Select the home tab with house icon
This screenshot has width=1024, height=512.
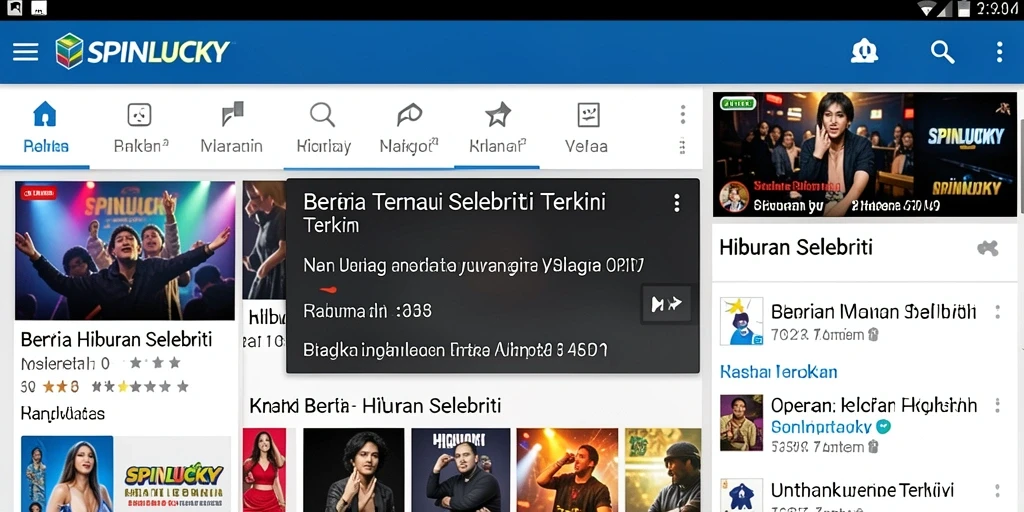(45, 128)
